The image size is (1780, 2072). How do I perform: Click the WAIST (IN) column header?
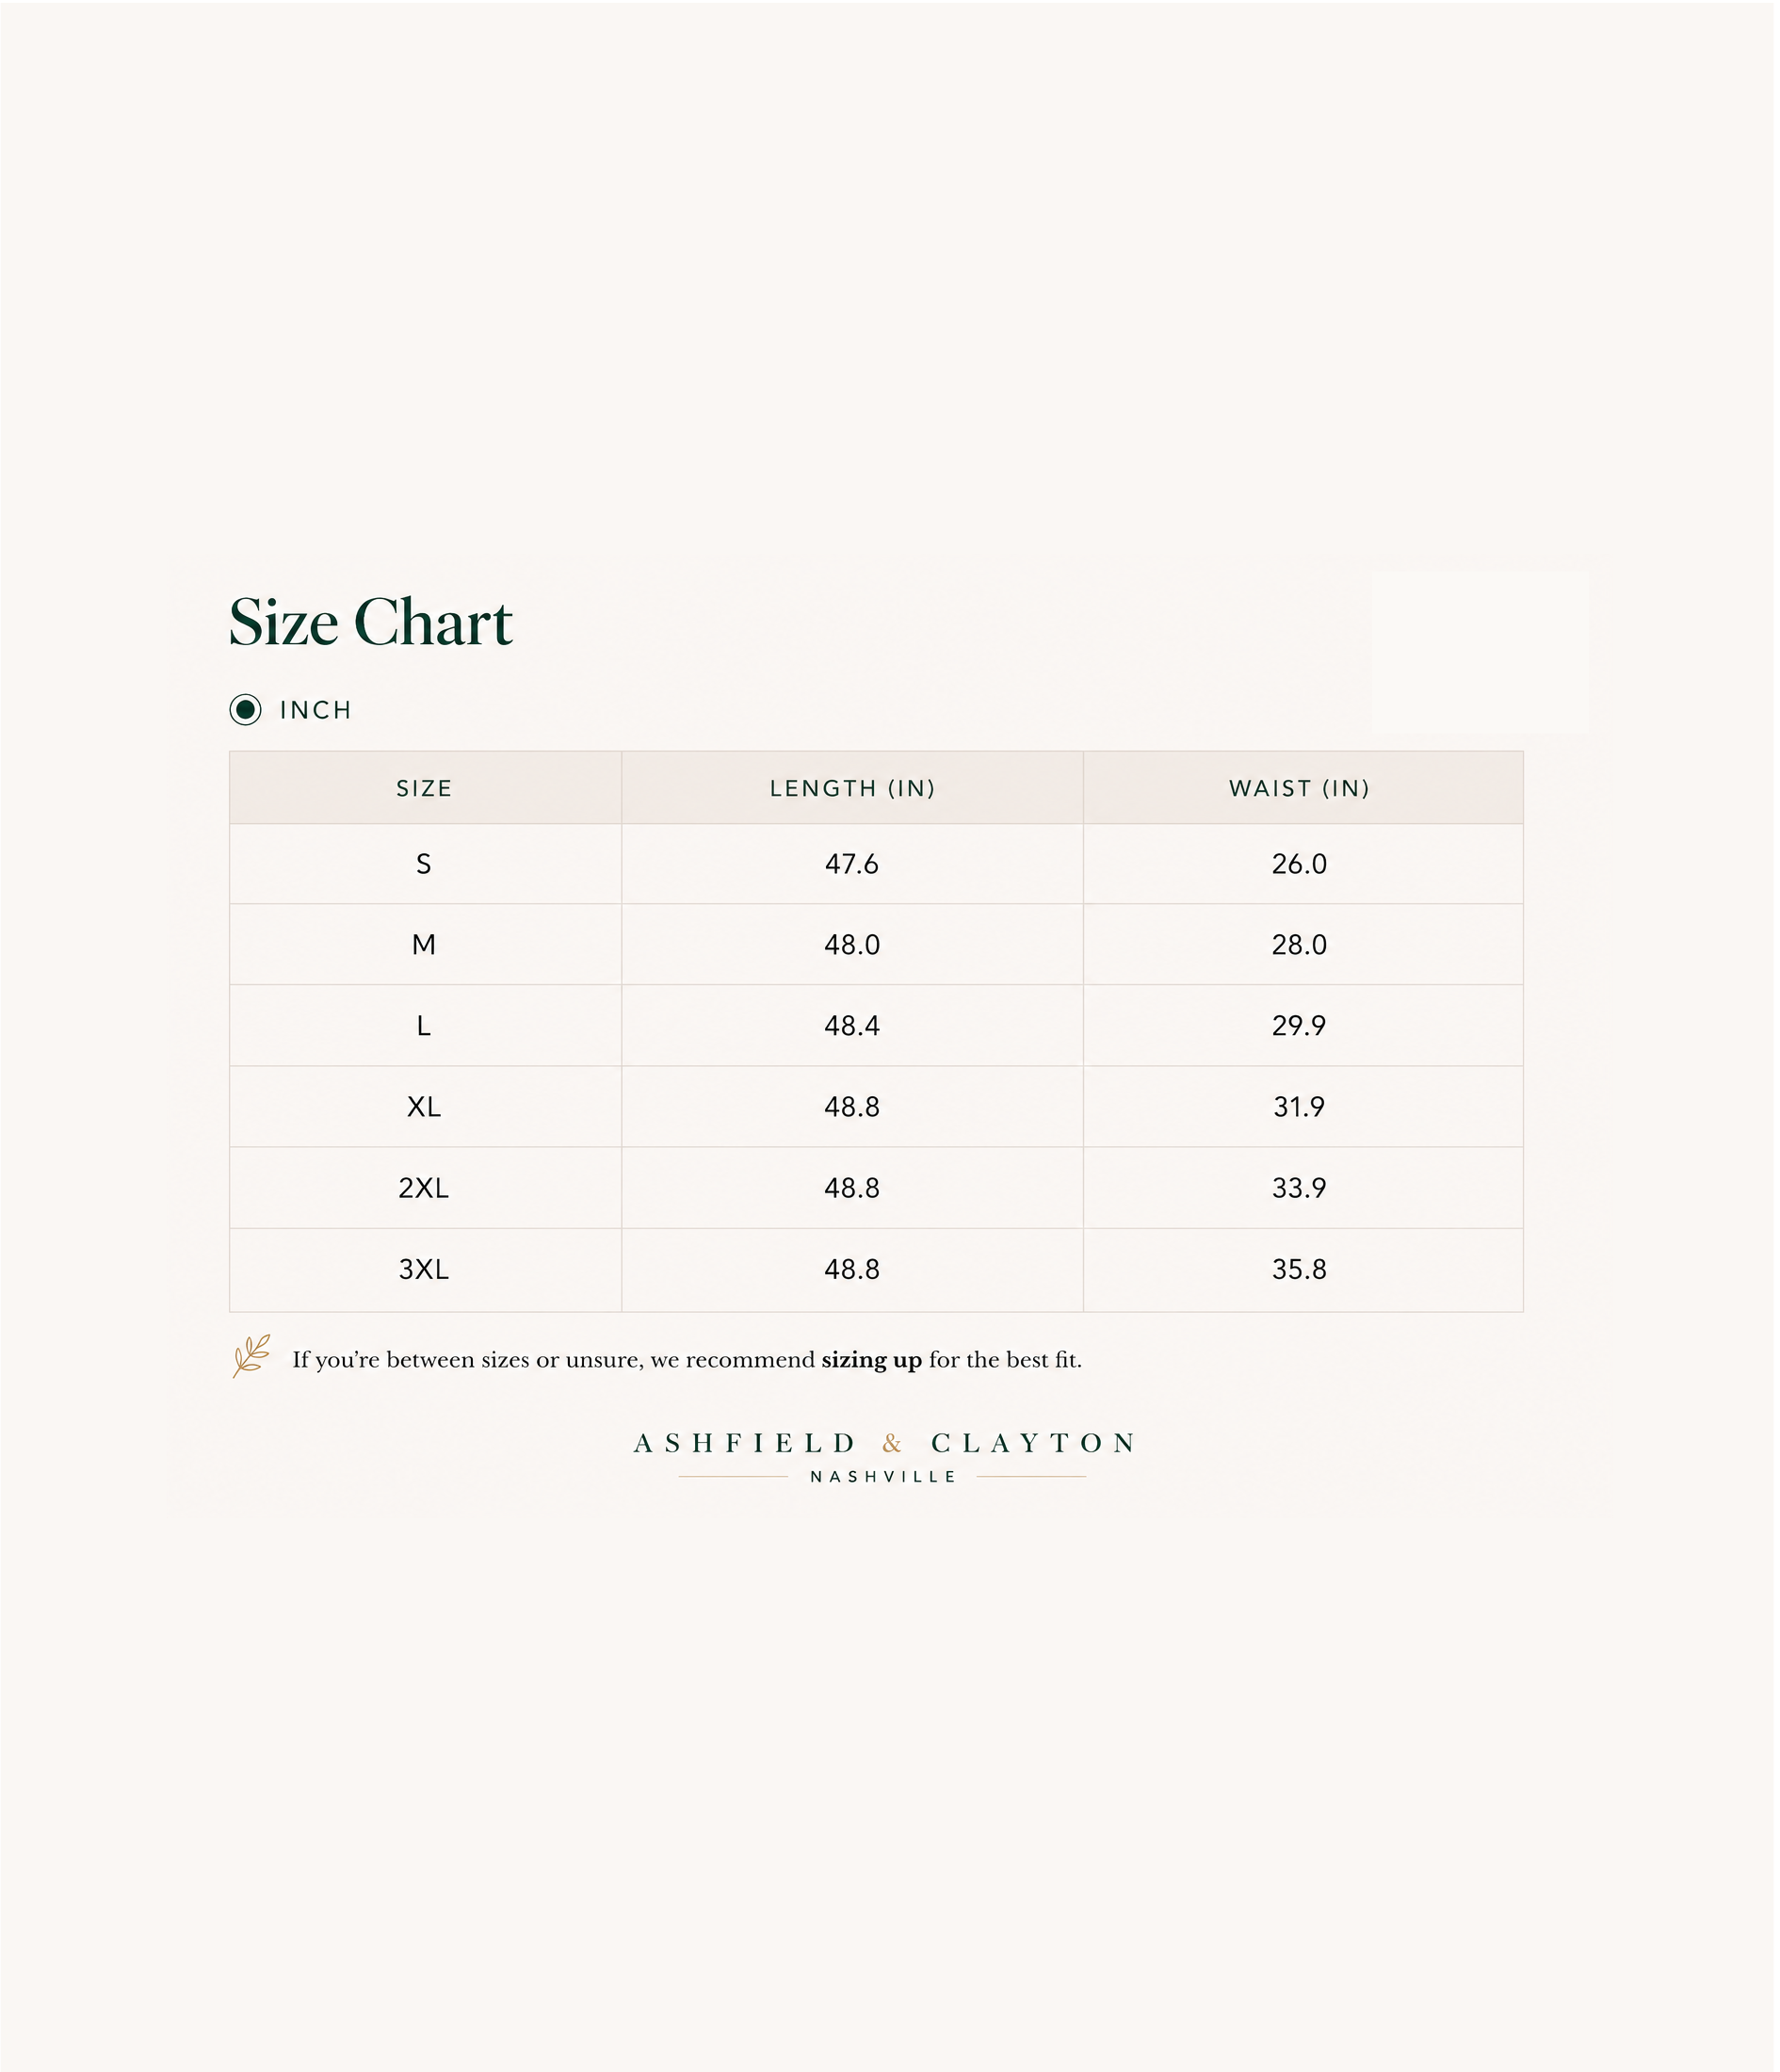point(1300,788)
